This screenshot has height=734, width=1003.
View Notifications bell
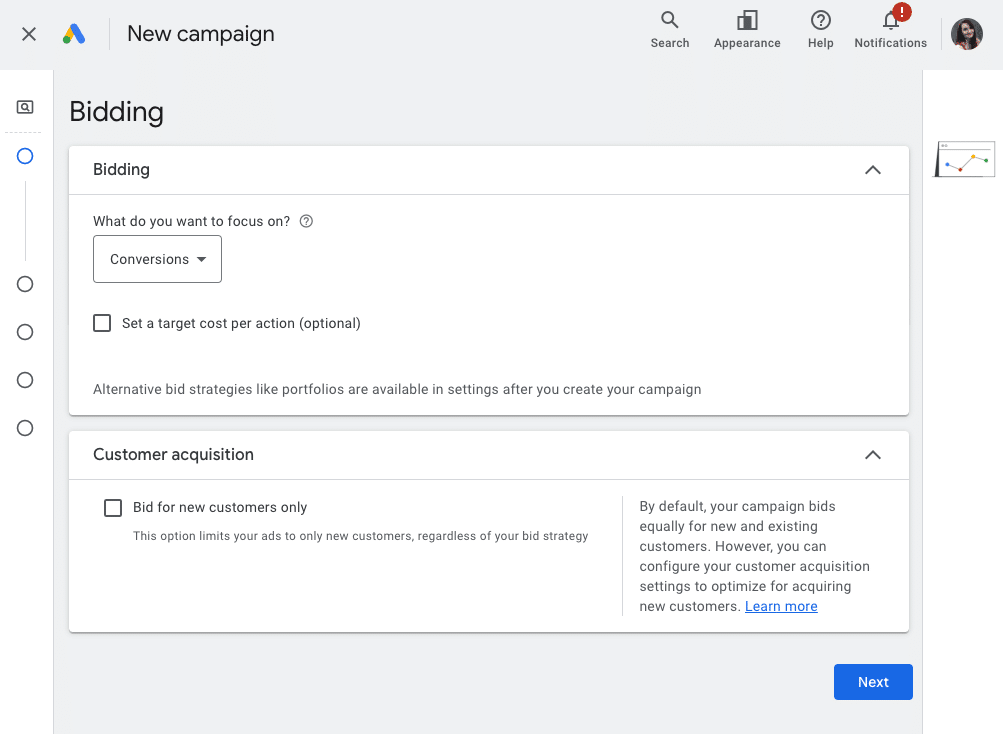(x=890, y=30)
